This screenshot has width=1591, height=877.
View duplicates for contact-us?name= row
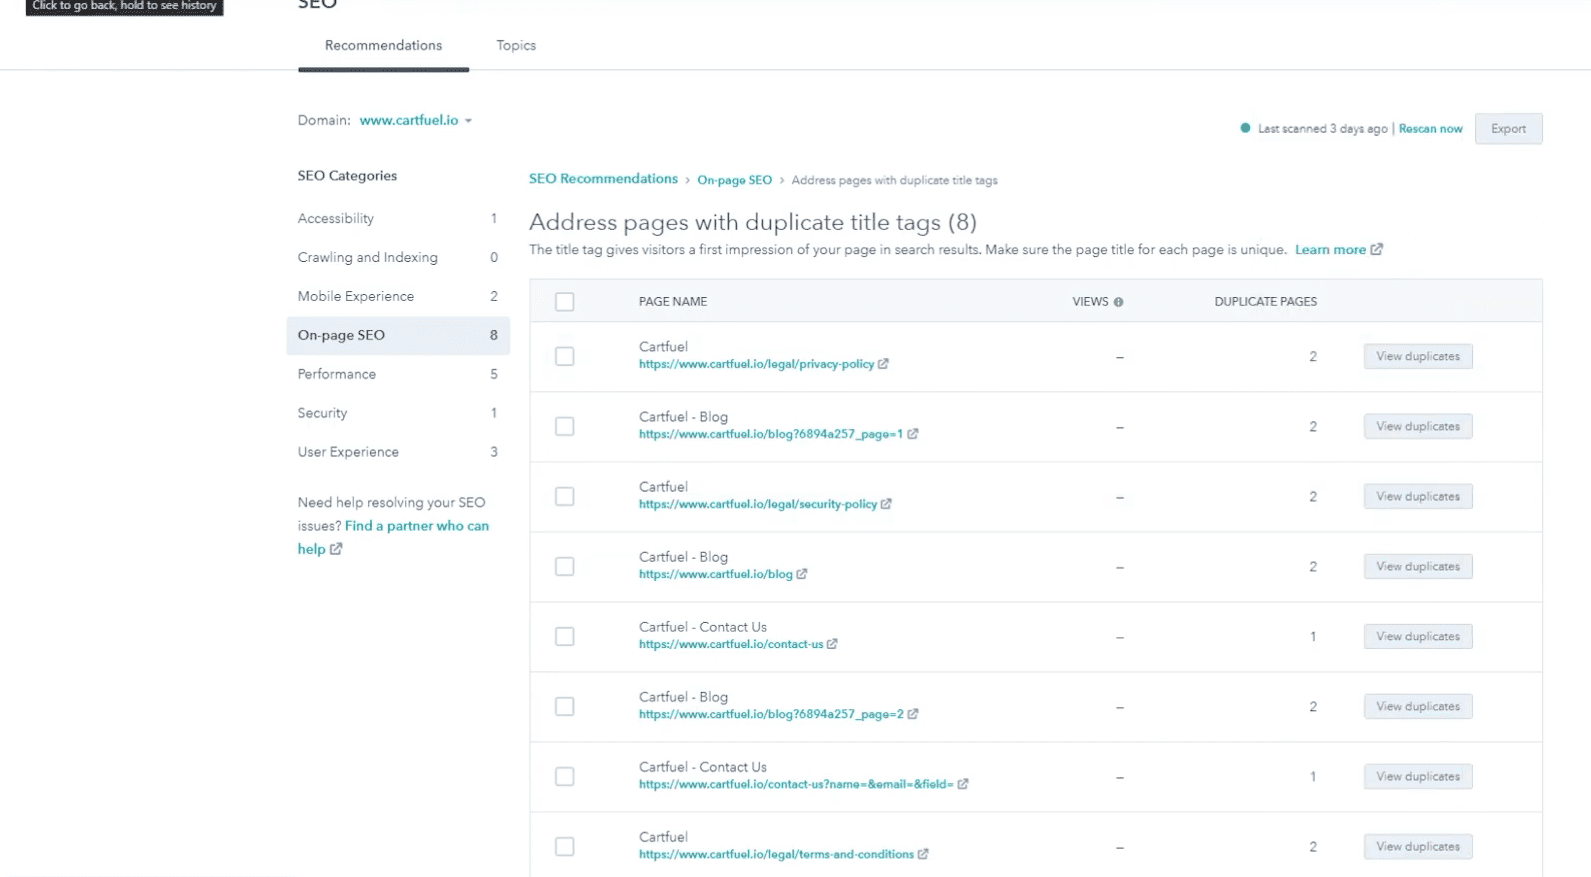(1418, 776)
